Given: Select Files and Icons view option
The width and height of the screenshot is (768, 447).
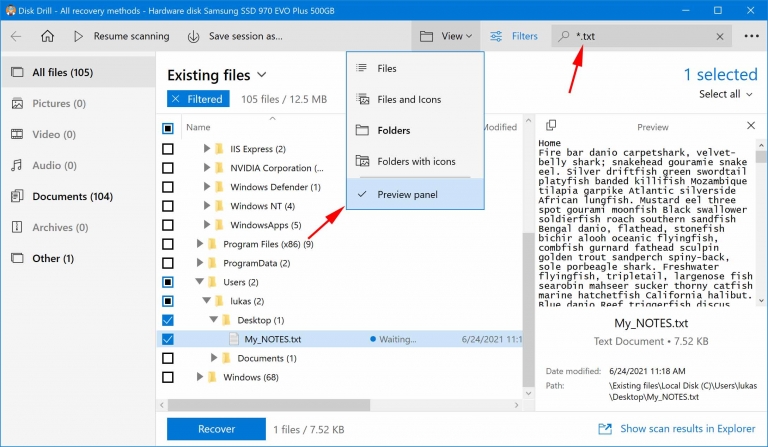Looking at the screenshot, I should point(408,99).
